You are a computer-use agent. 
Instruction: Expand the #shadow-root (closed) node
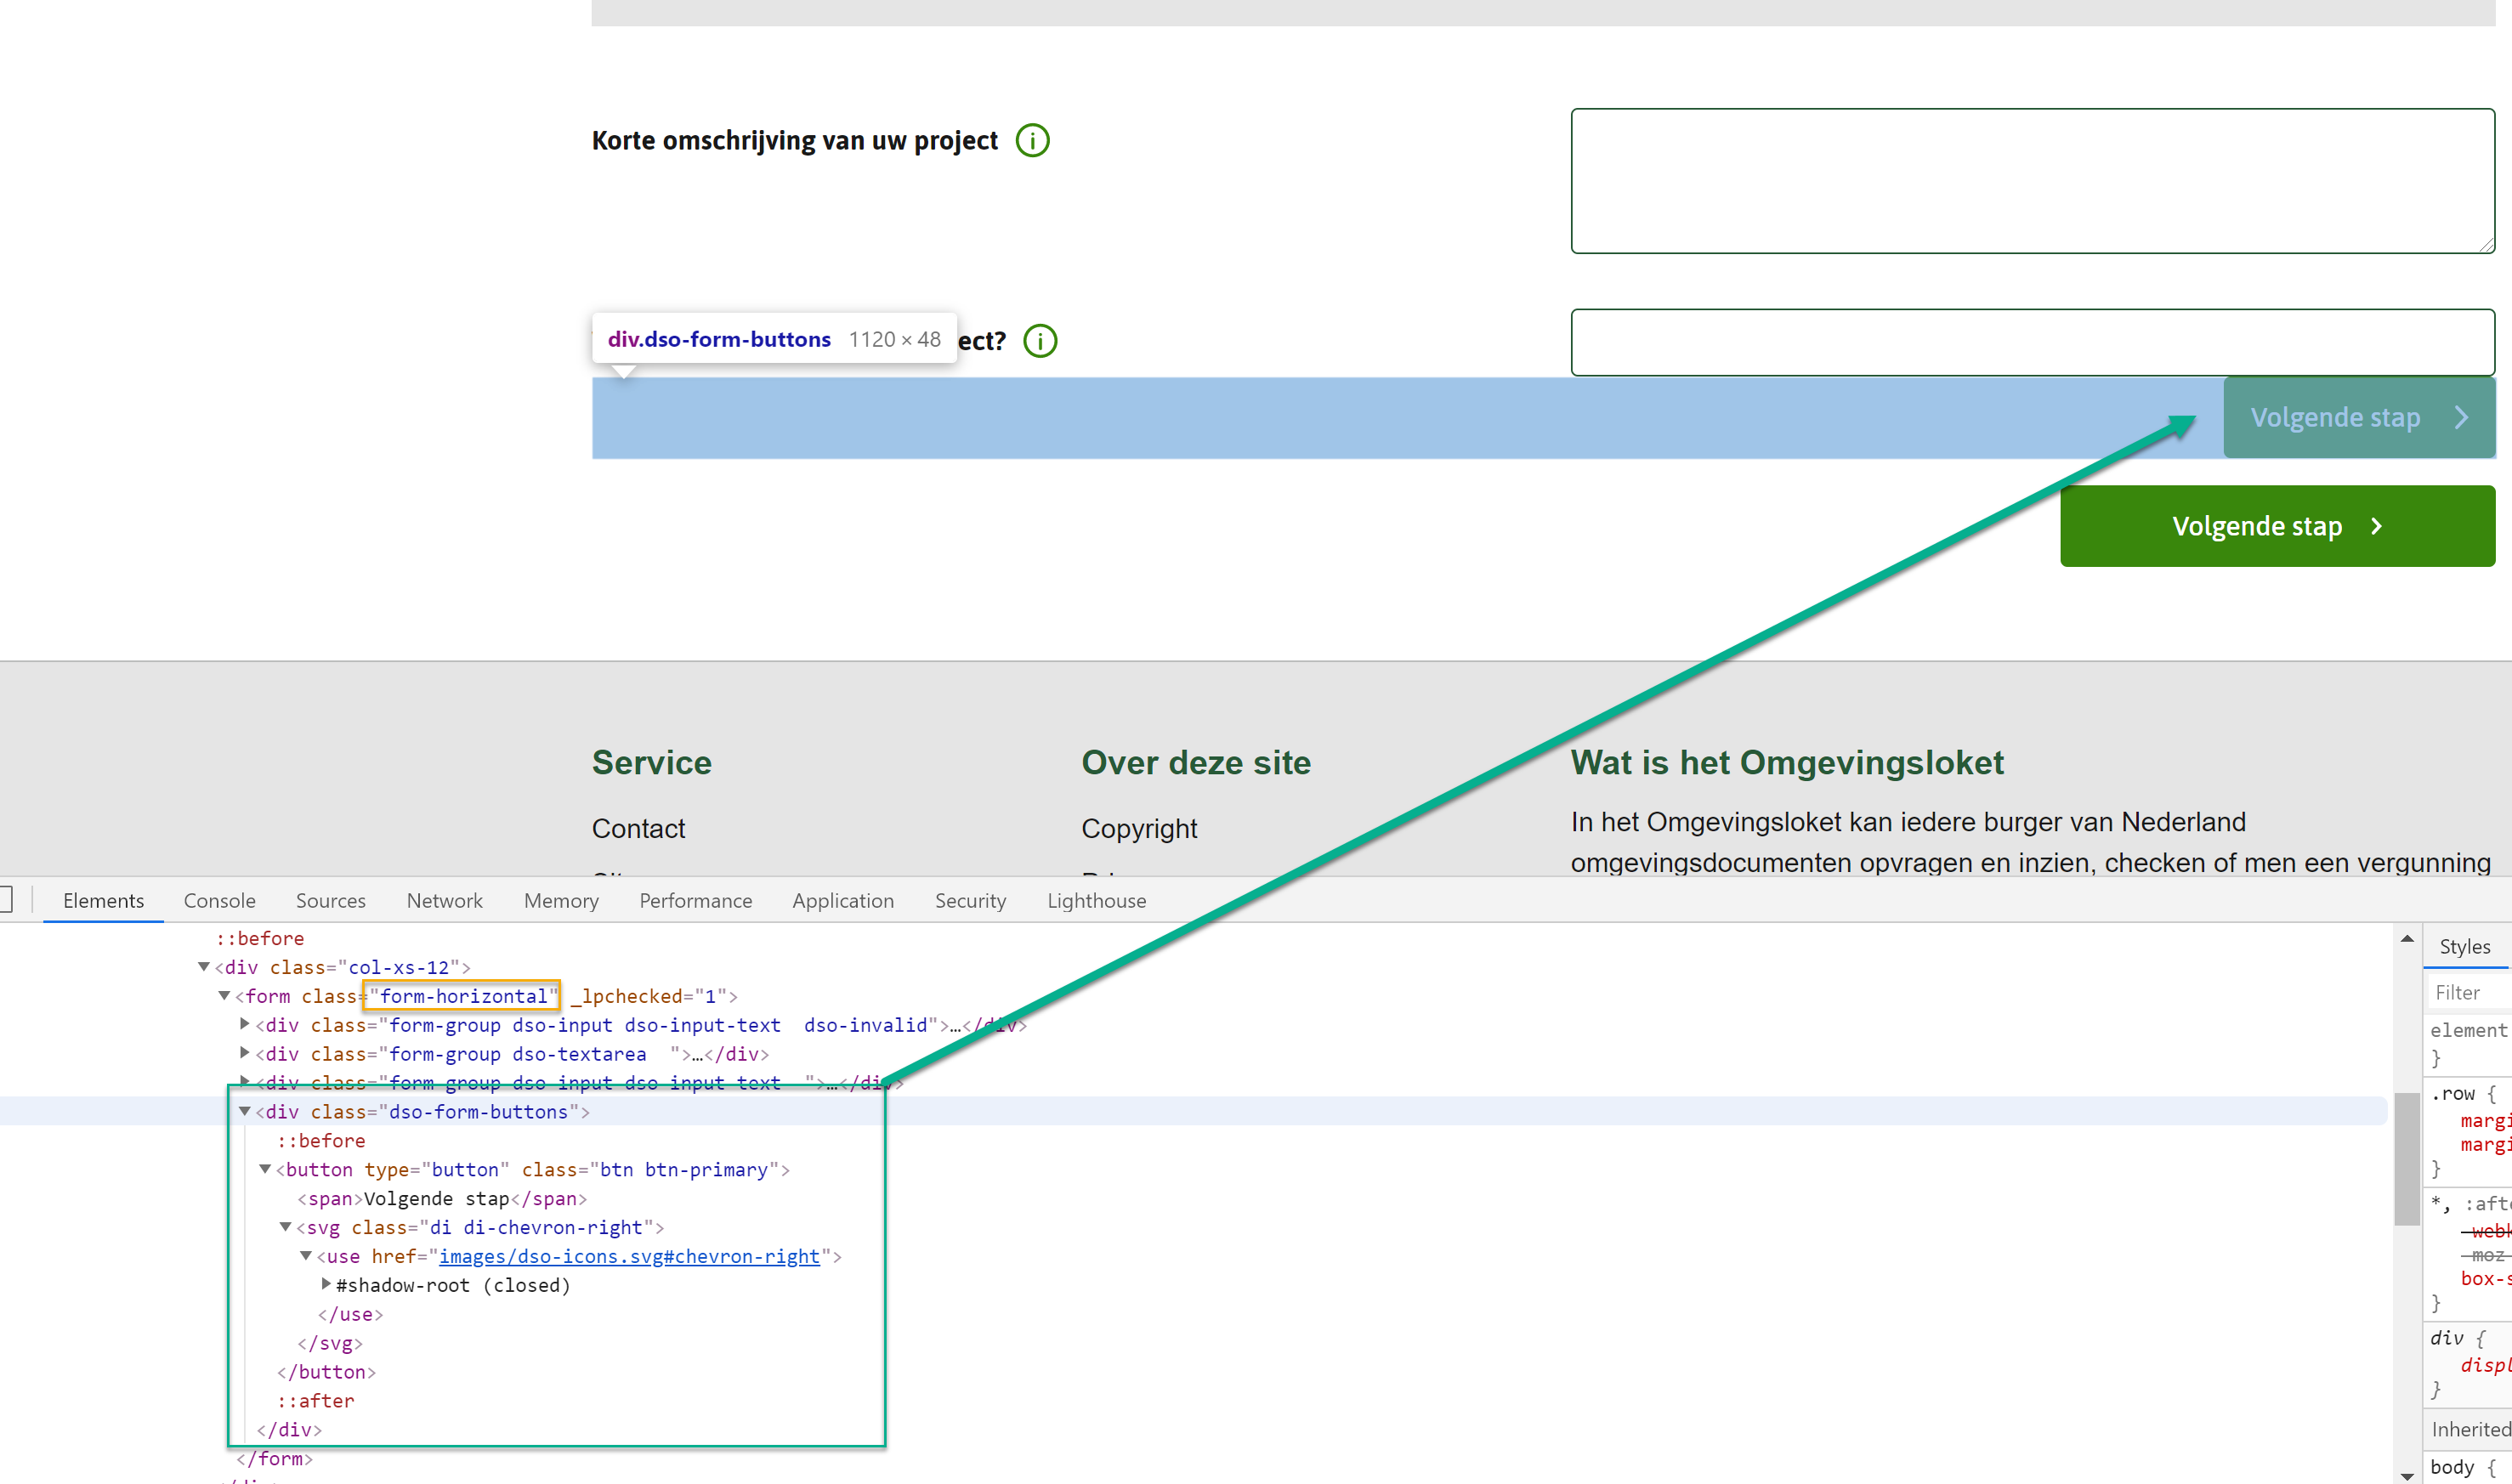point(326,1285)
